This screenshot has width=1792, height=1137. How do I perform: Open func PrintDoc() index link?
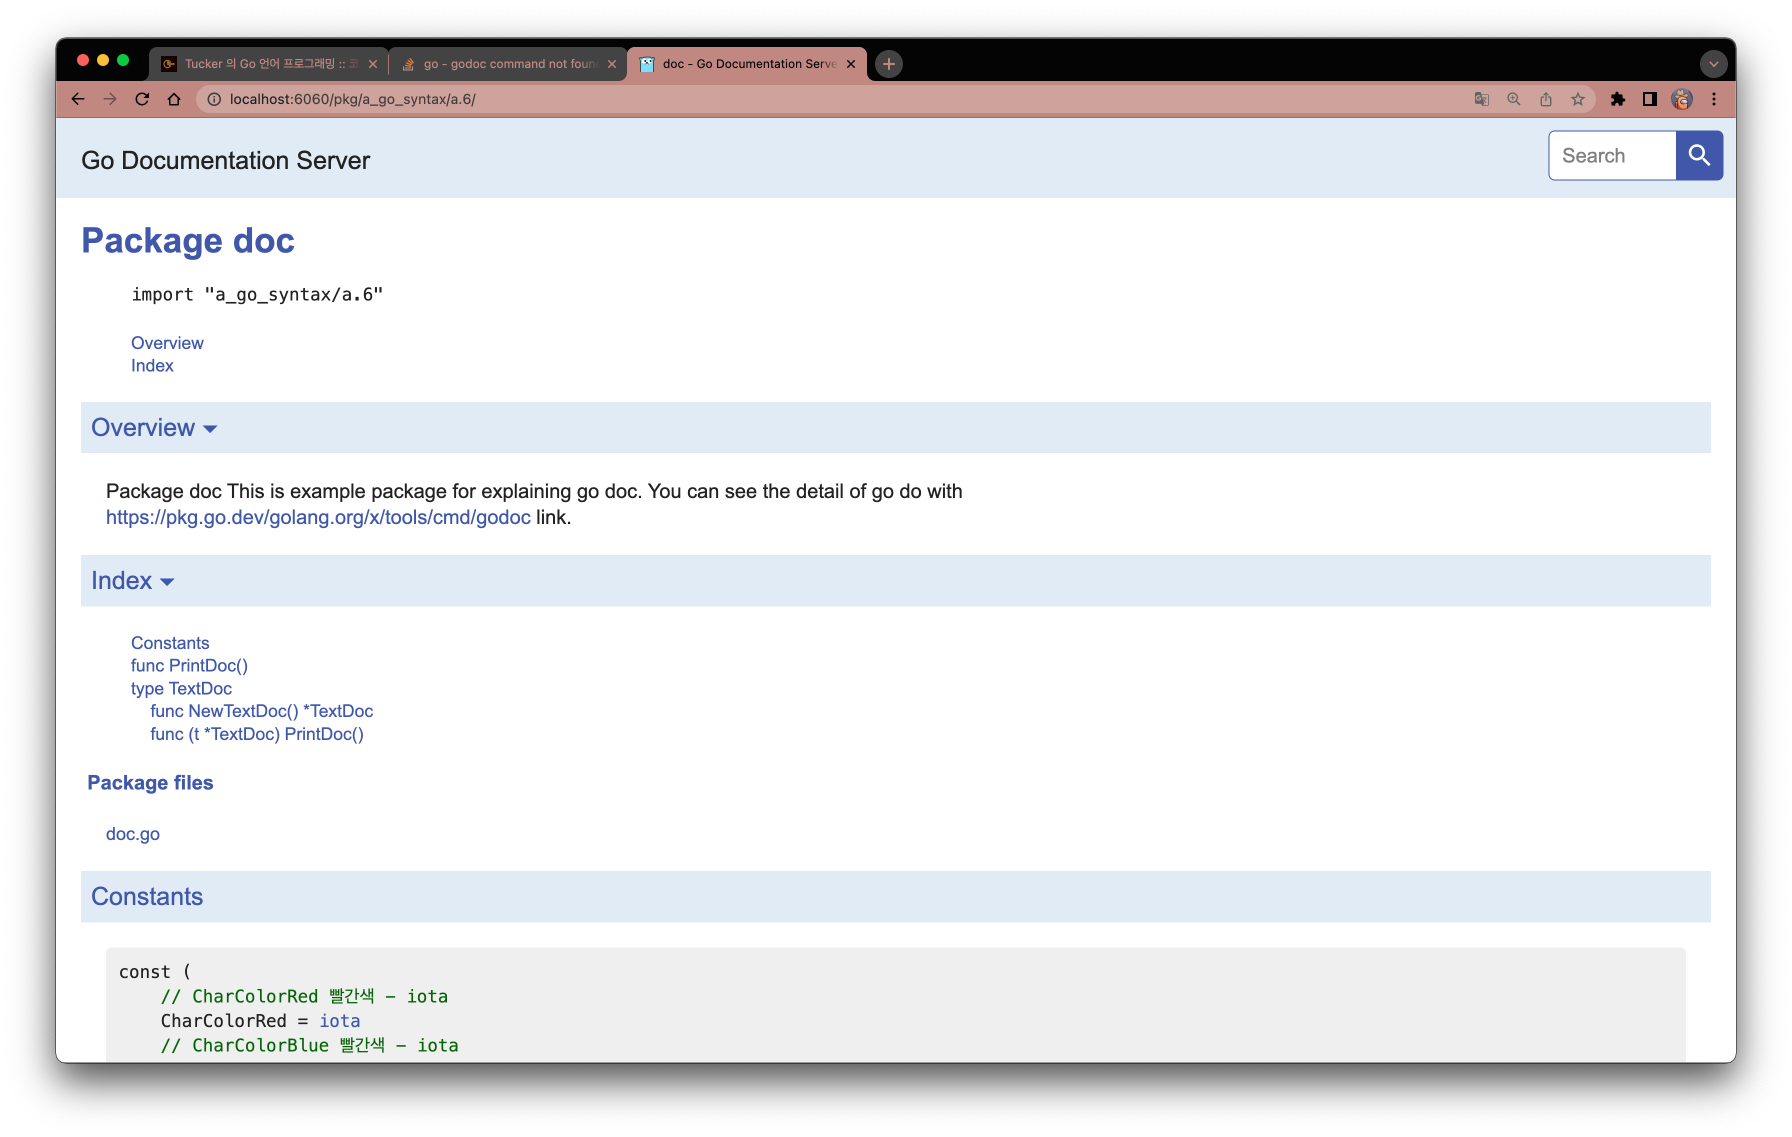(x=189, y=666)
